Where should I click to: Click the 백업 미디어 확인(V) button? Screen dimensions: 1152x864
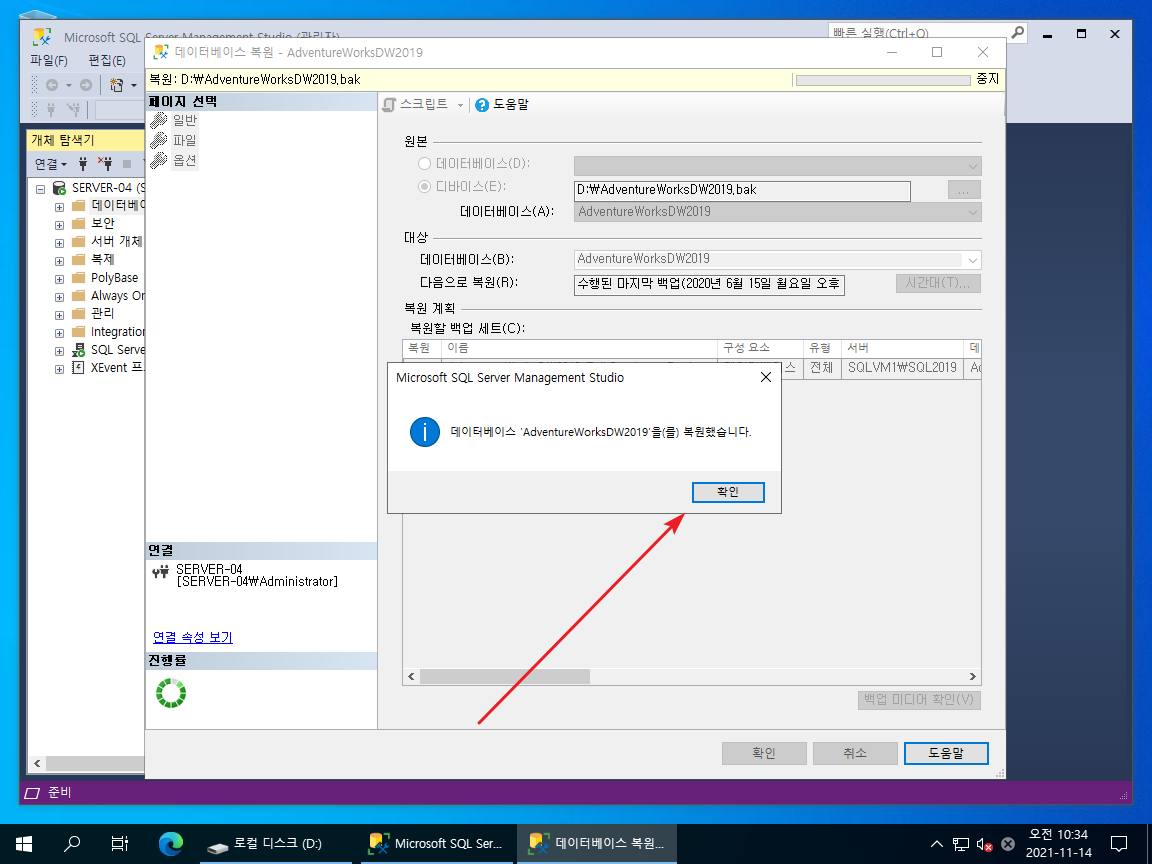(x=919, y=699)
